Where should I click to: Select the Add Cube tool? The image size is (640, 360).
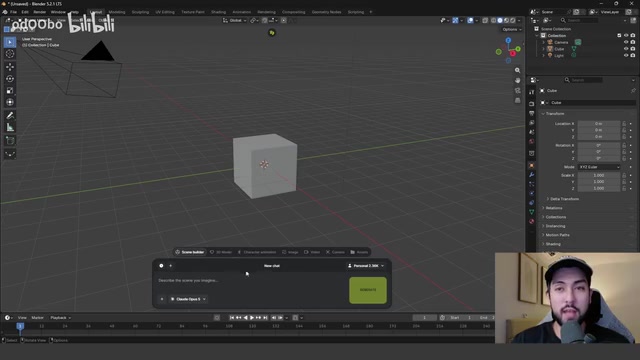coord(10,141)
